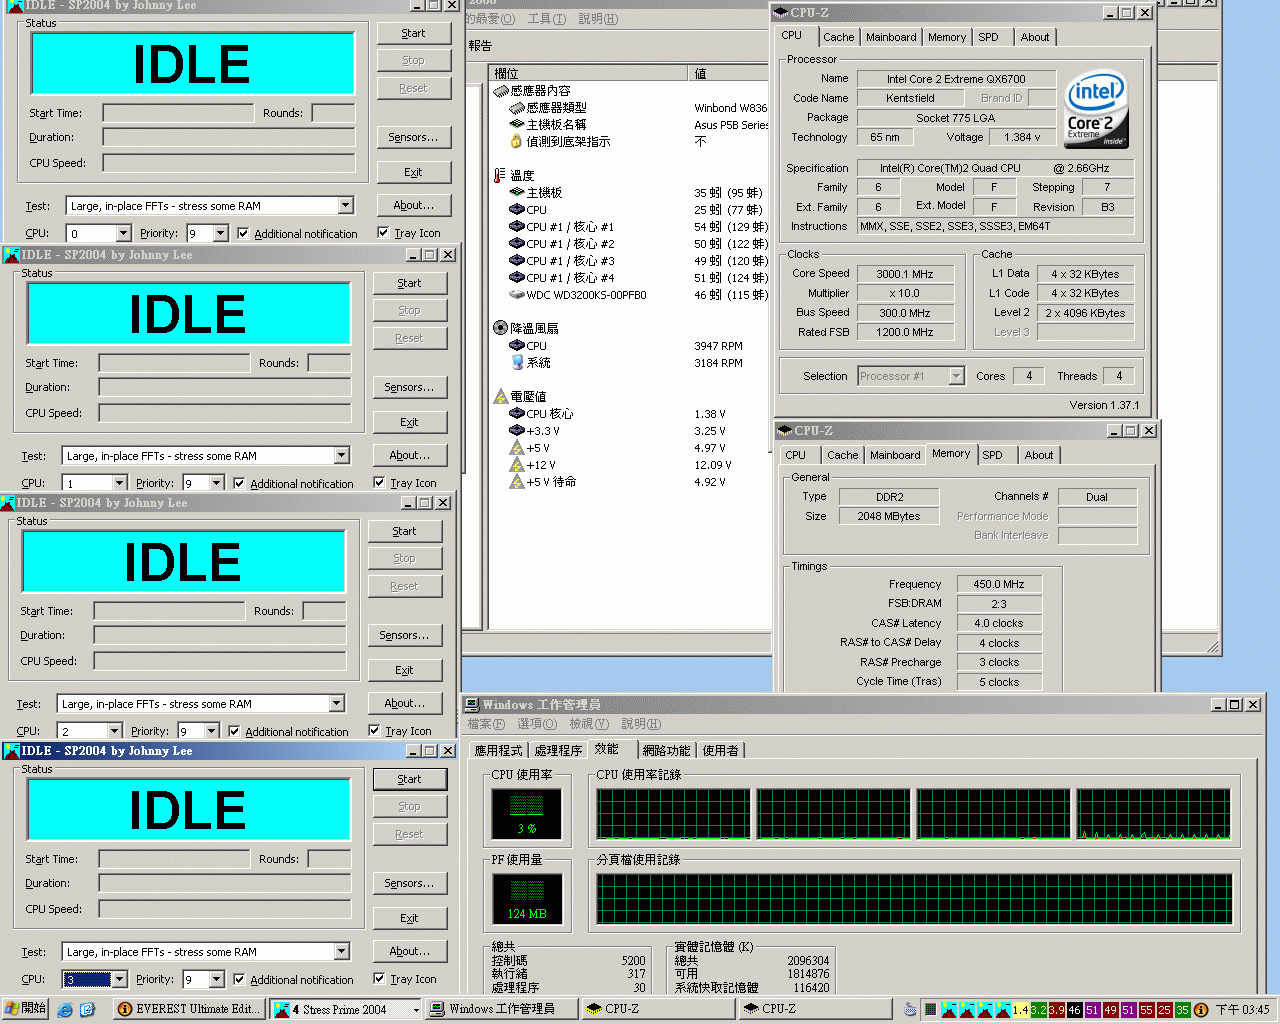The width and height of the screenshot is (1280, 1024).
Task: Switch to the 網路功能 tab in Task Manager
Action: [x=666, y=750]
